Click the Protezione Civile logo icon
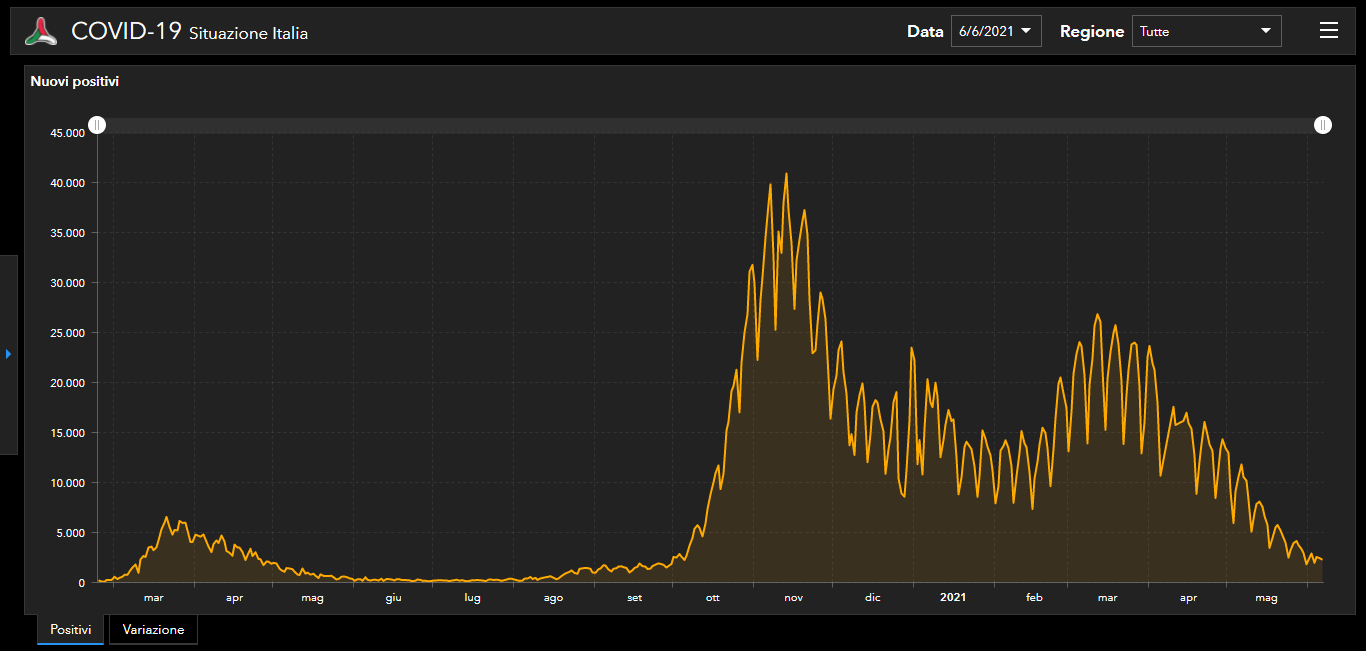 click(42, 31)
